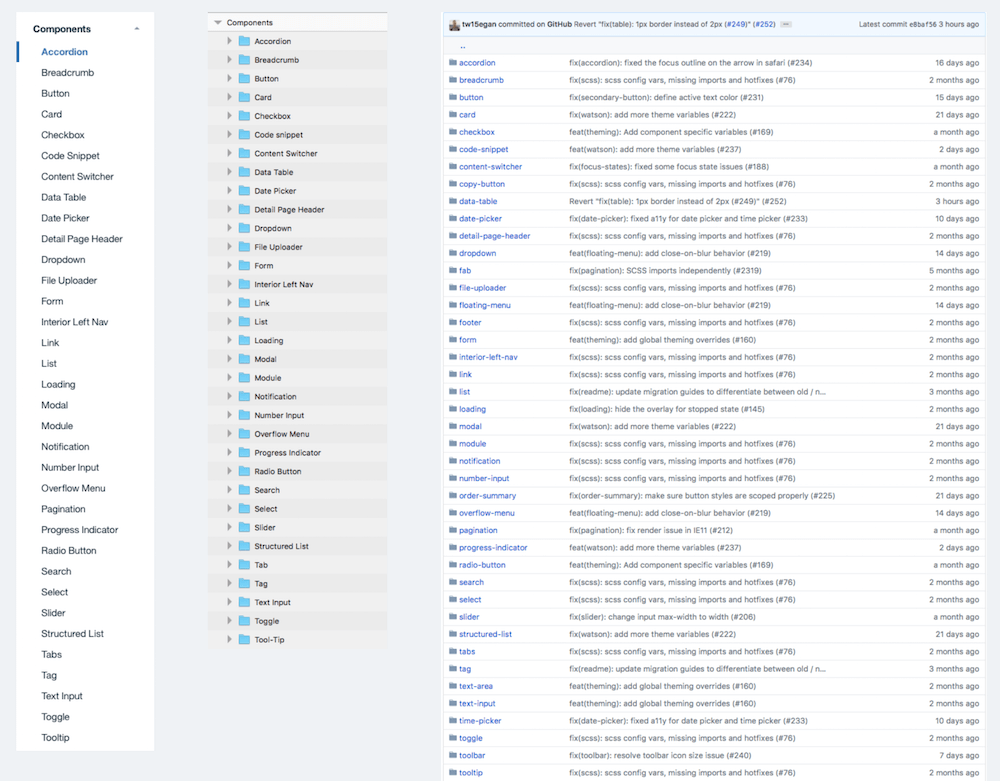Click commit message 'fix(toolbar): resolve toolbar icon size issue'
This screenshot has width=1000, height=781.
(x=660, y=755)
